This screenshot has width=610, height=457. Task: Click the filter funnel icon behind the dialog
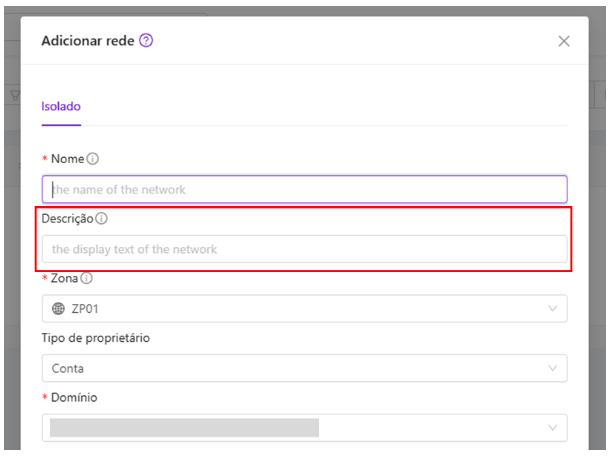15,95
